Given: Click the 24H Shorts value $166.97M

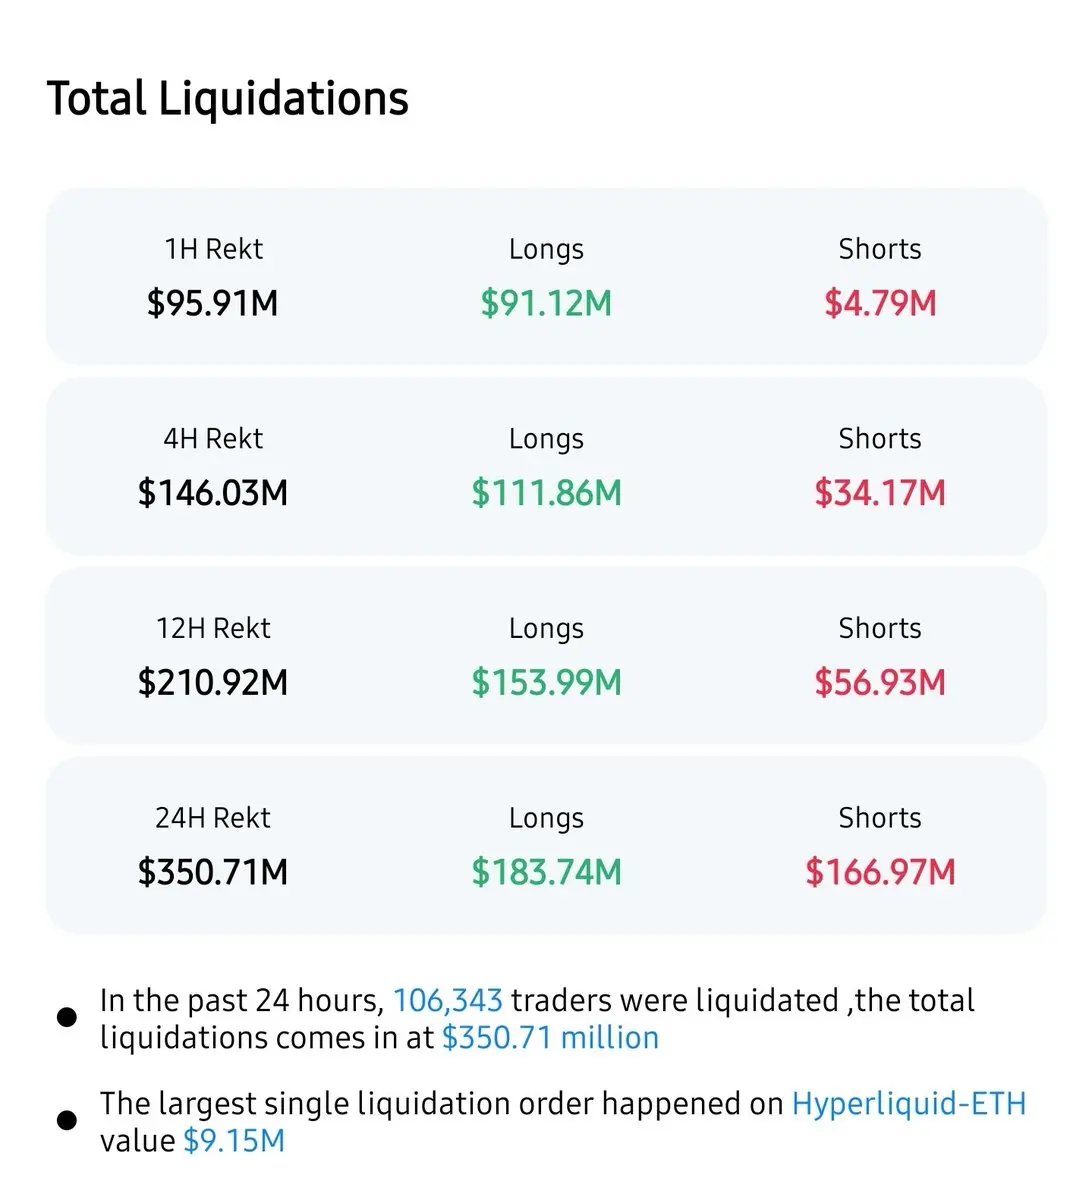Looking at the screenshot, I should coord(880,872).
